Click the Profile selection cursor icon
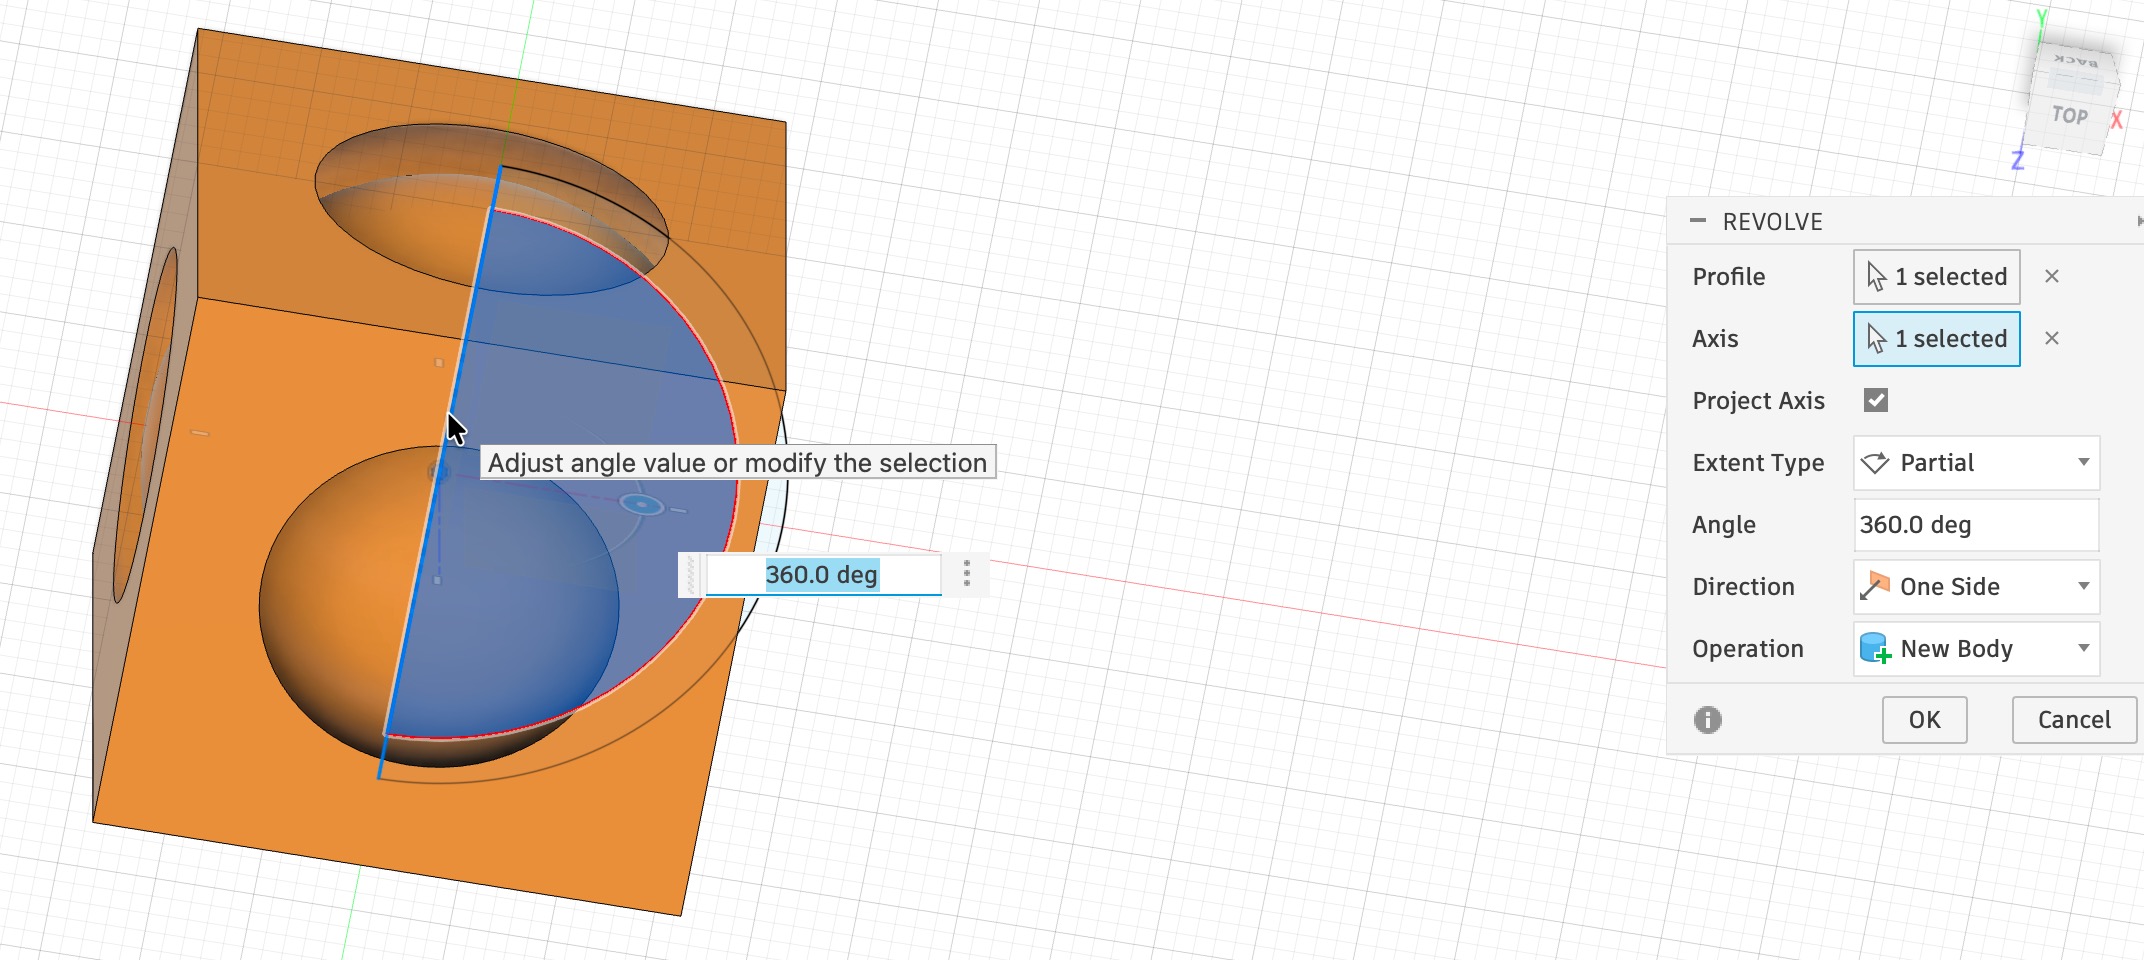 click(1876, 277)
